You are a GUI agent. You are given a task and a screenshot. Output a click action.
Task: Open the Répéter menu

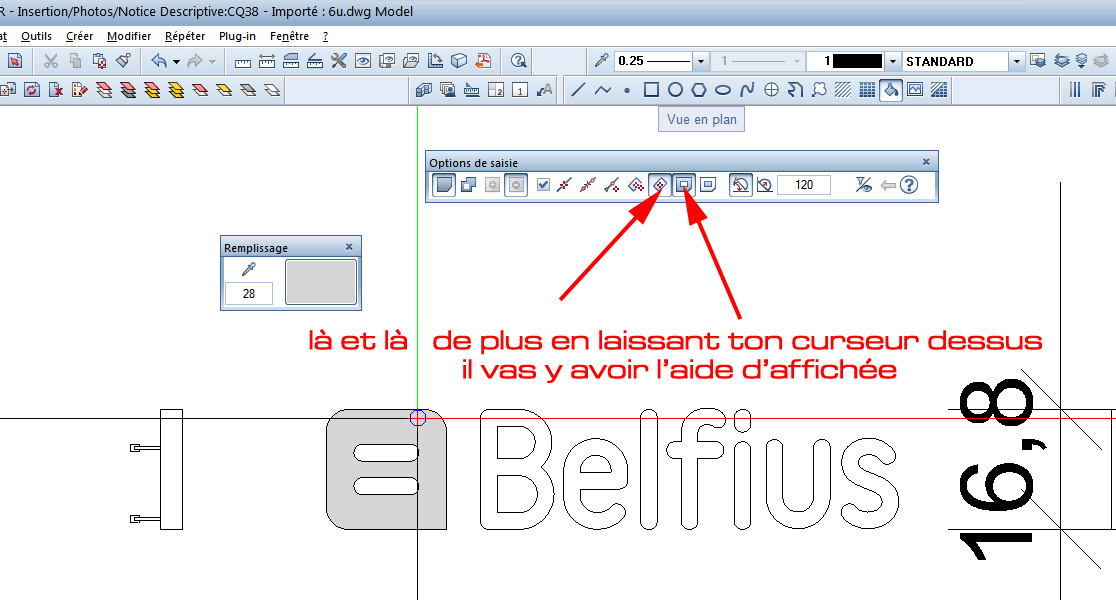184,36
